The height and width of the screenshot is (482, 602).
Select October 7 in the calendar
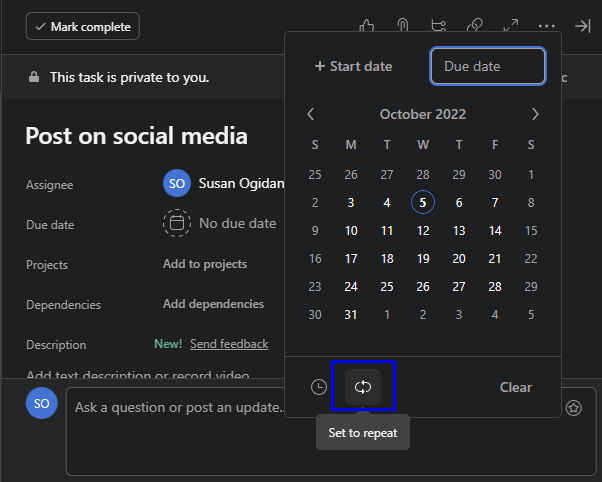coord(495,202)
